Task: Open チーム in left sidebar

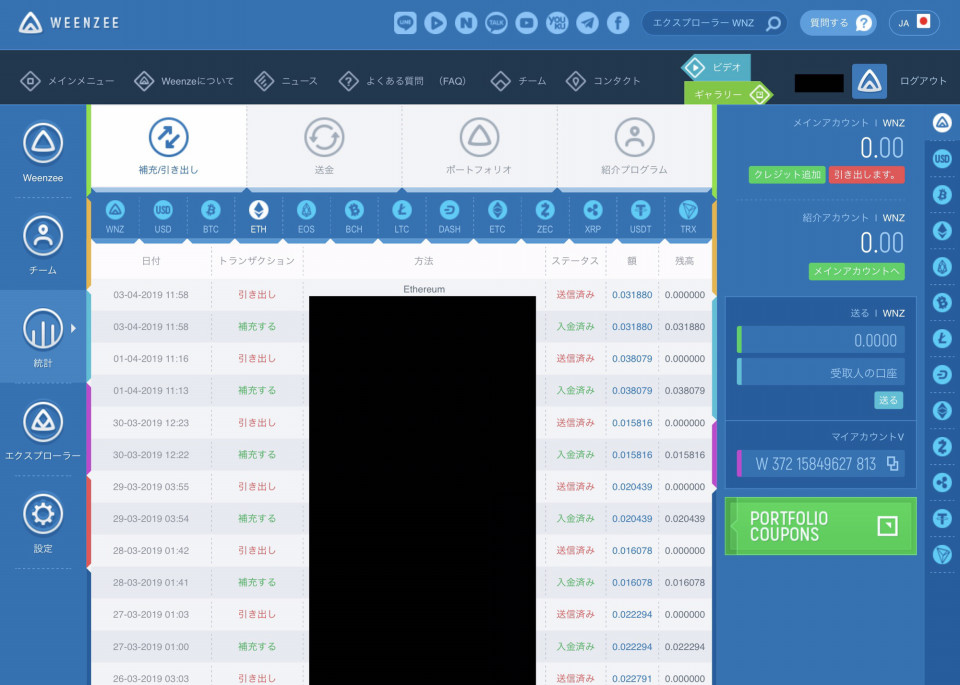Action: click(x=43, y=244)
